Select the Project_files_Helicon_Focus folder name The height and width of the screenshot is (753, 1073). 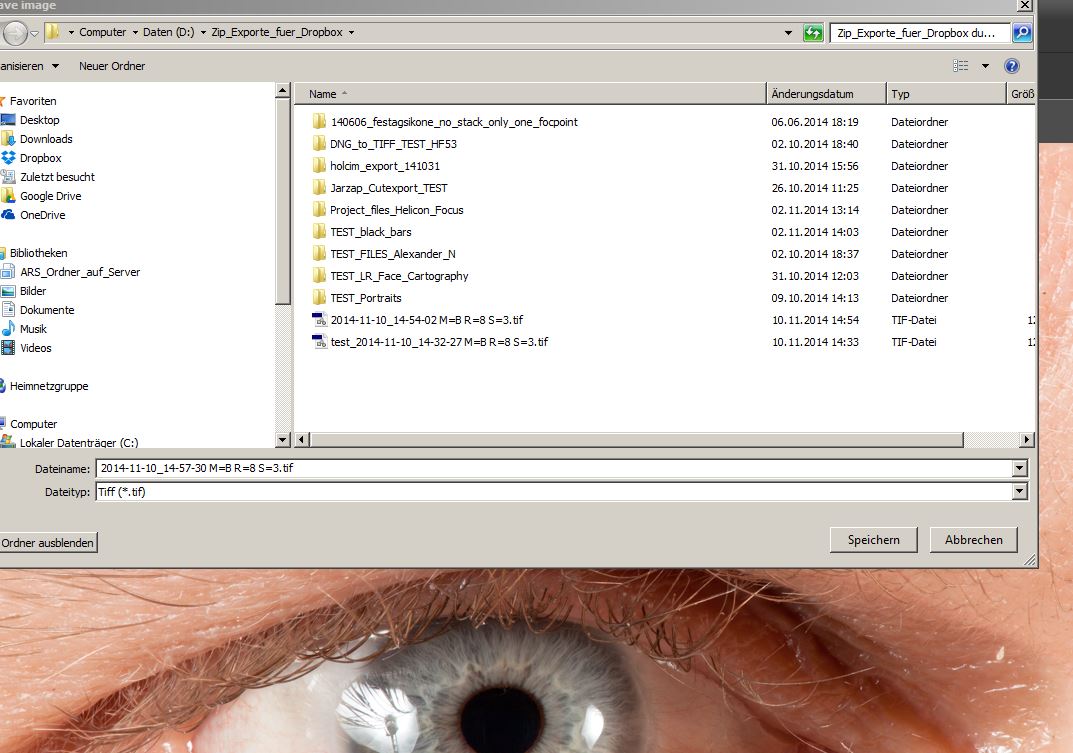tap(396, 210)
